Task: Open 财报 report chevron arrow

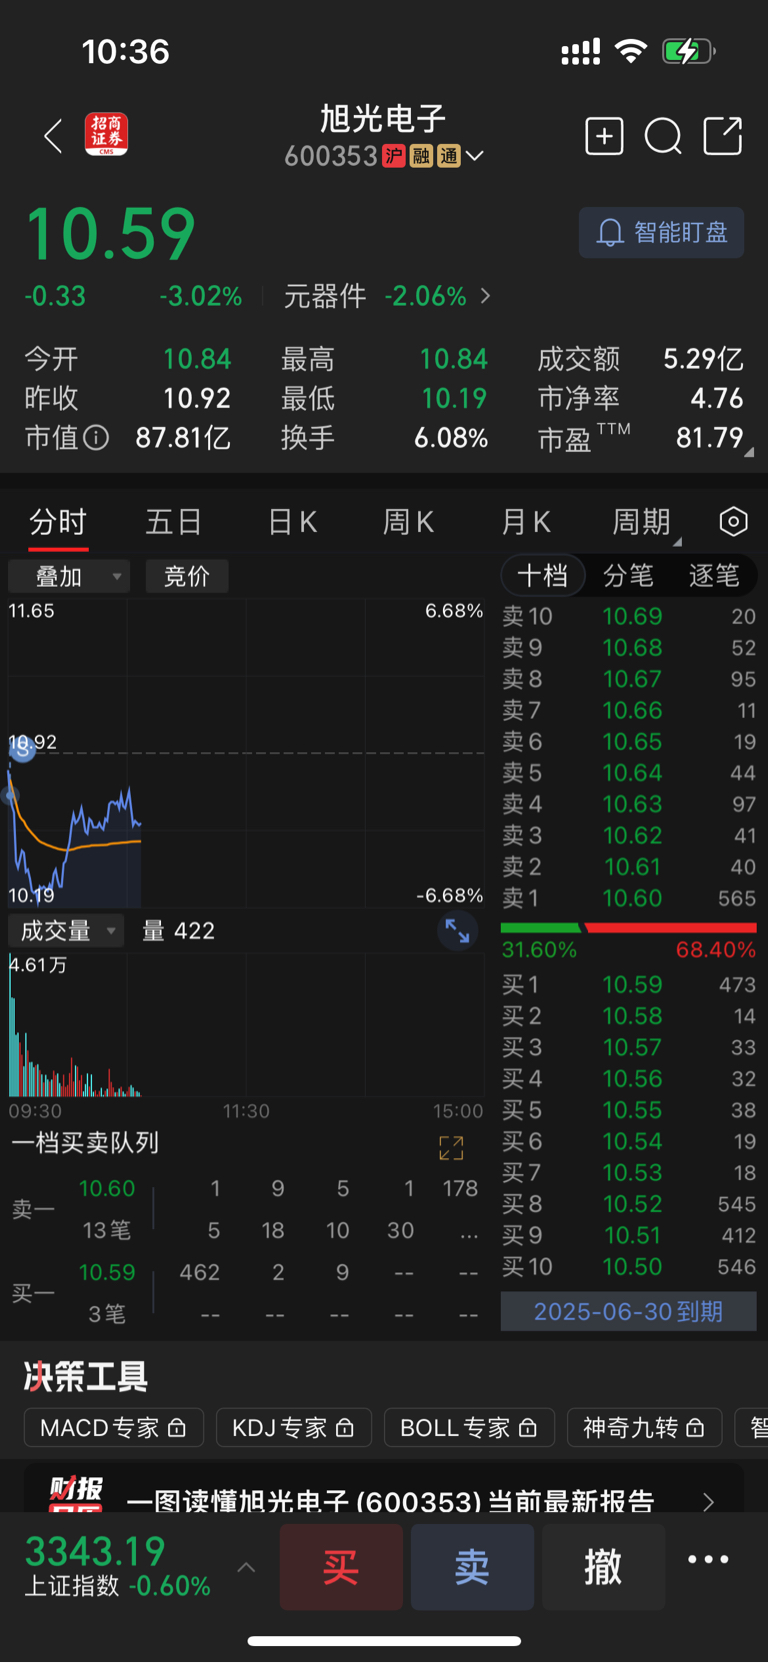Action: 708,1501
